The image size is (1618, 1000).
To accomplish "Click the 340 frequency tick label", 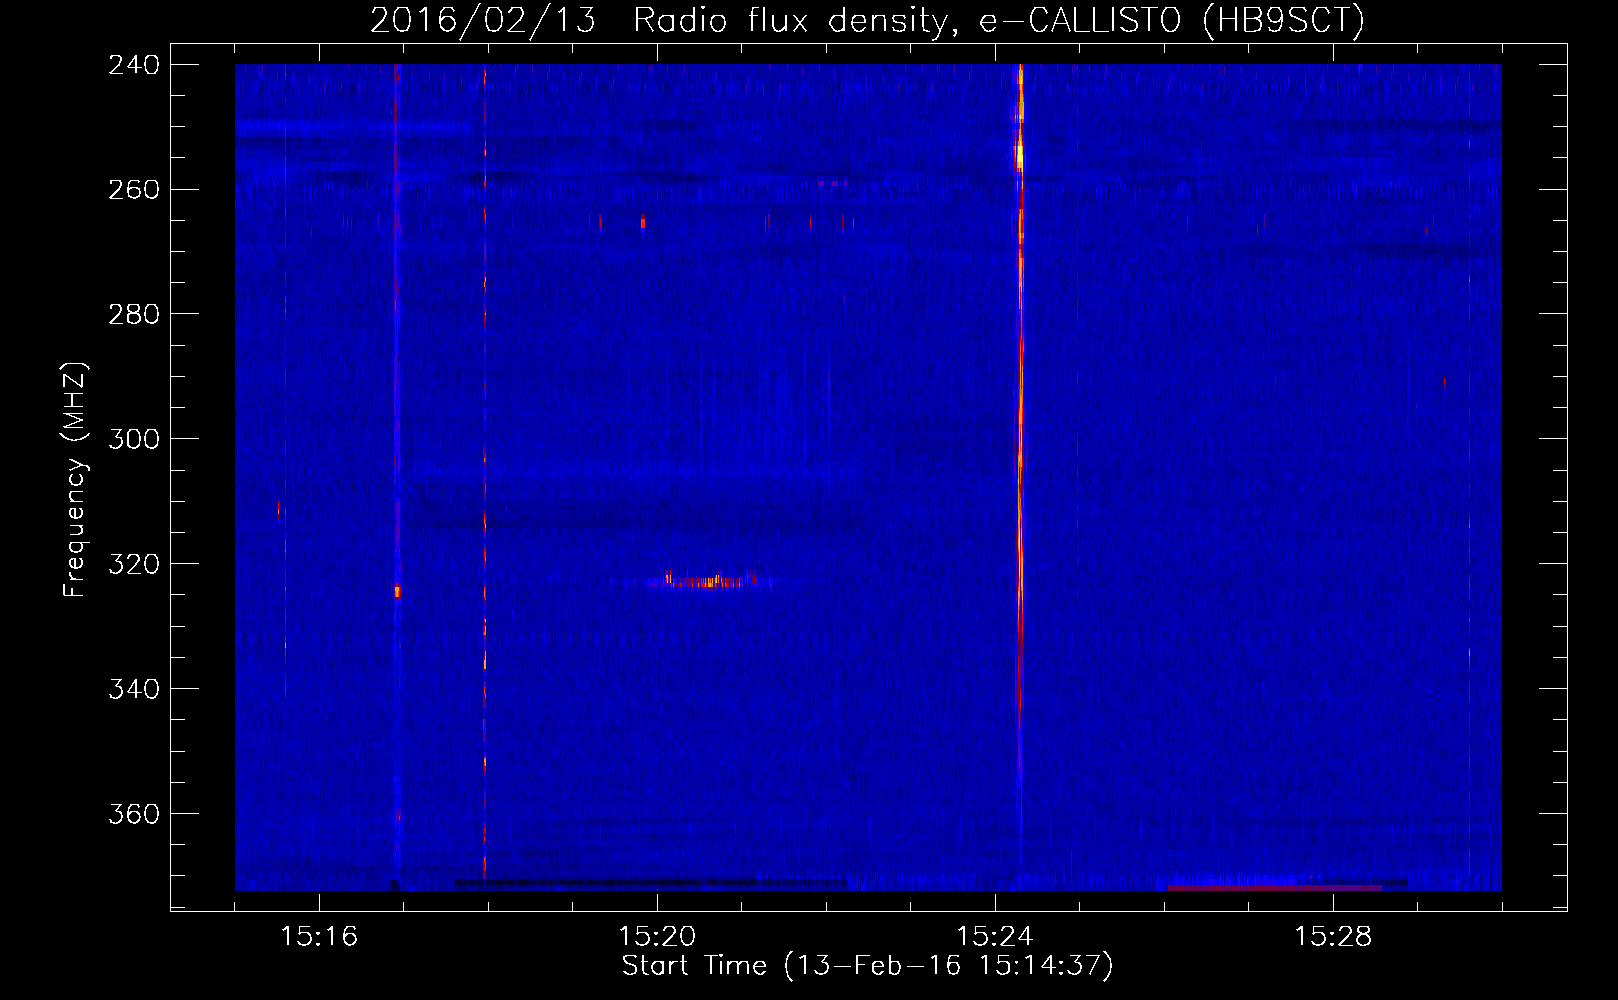I will (134, 689).
